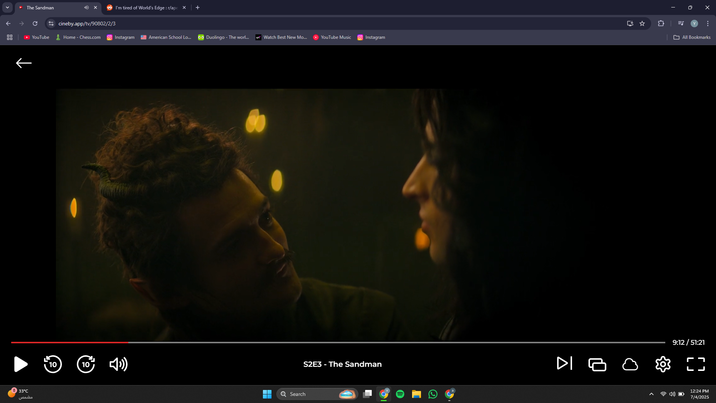Open a new browser tab
The image size is (716, 403).
coord(197,7)
